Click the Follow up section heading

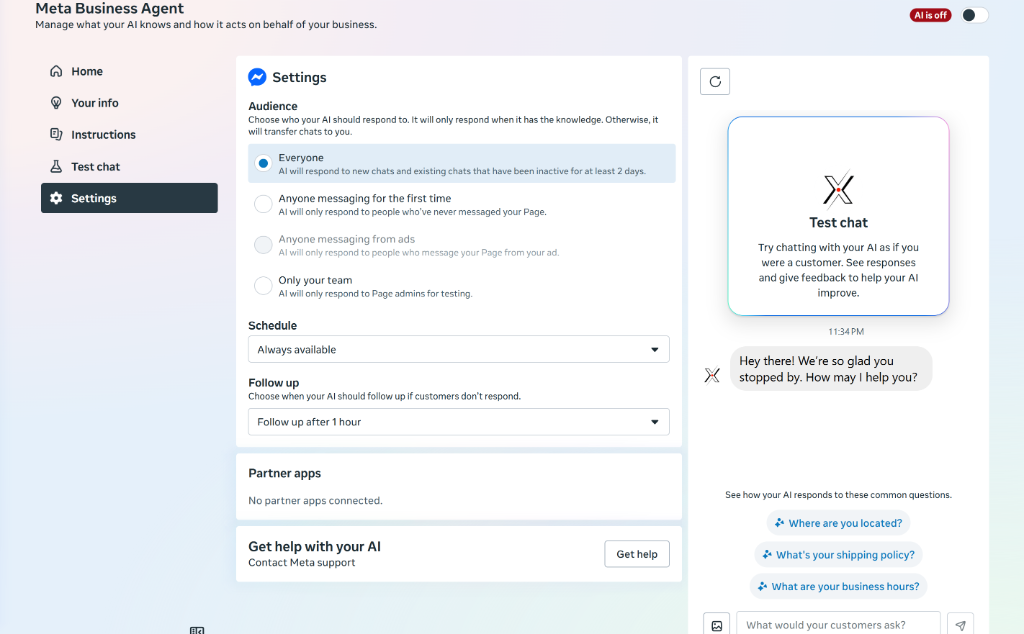(x=274, y=383)
